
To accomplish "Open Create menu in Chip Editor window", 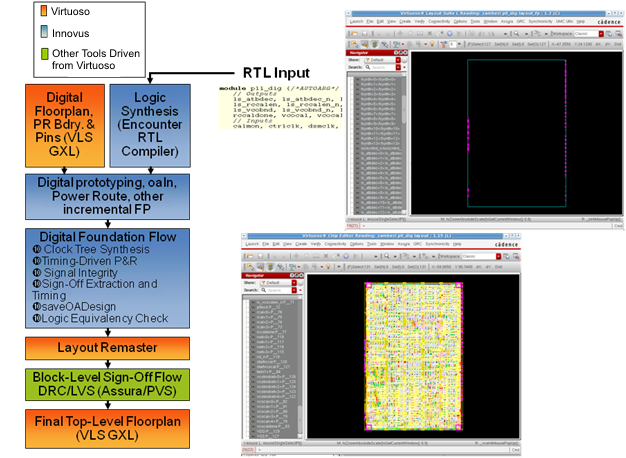I will click(301, 244).
